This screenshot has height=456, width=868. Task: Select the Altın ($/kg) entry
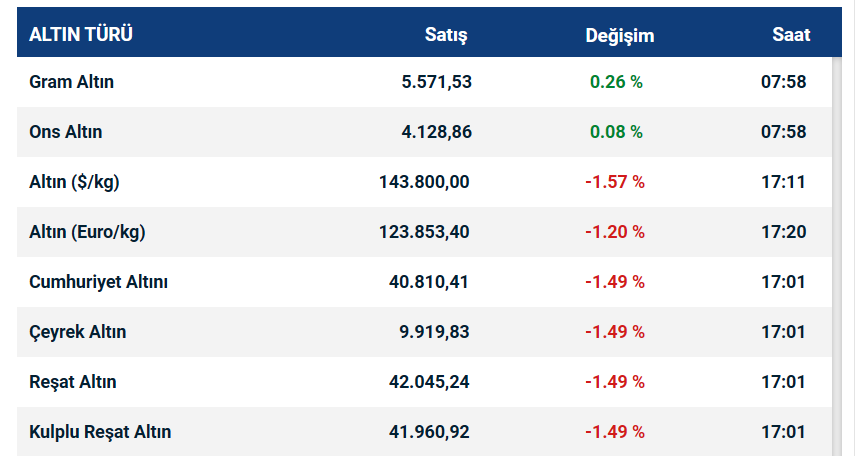[75, 182]
